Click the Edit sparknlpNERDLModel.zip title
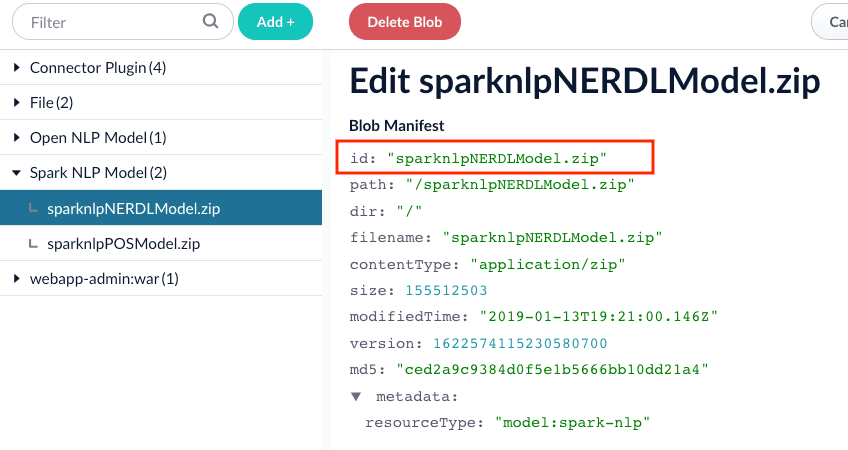This screenshot has height=450, width=848. coord(585,82)
